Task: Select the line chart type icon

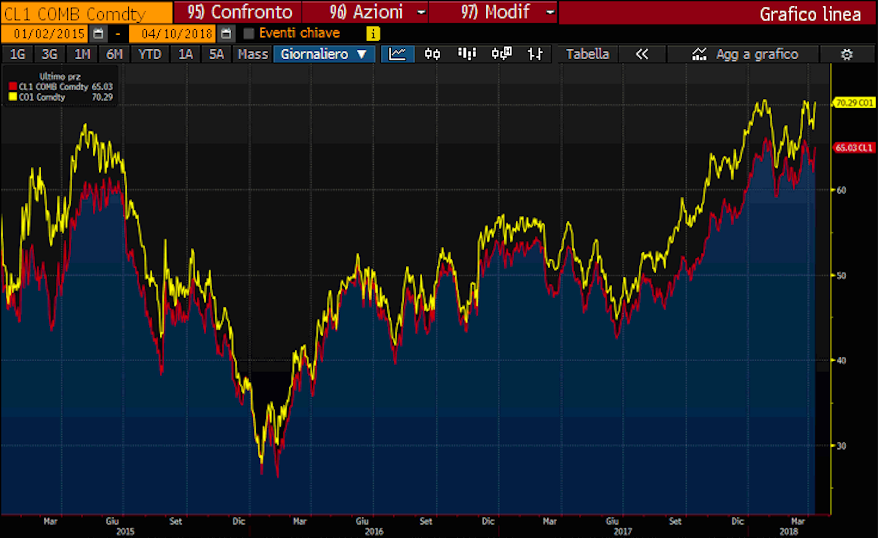Action: coord(398,54)
